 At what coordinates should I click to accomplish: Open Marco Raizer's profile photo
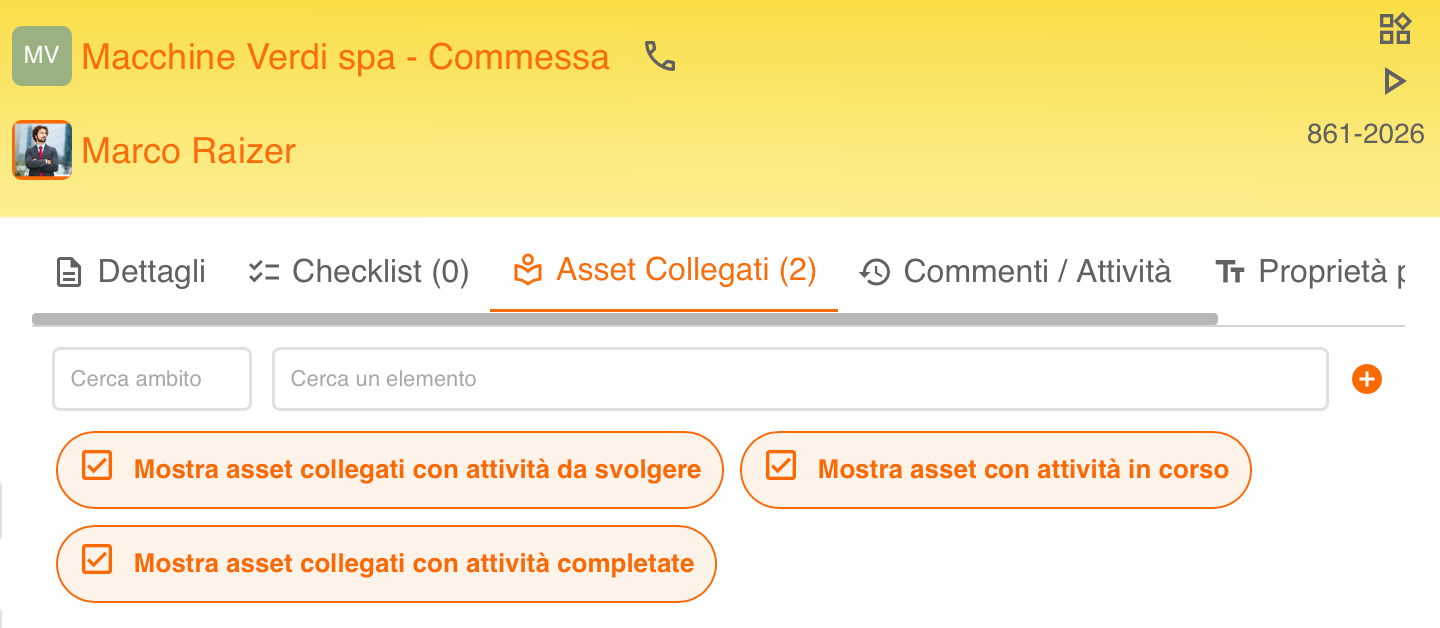click(x=41, y=150)
